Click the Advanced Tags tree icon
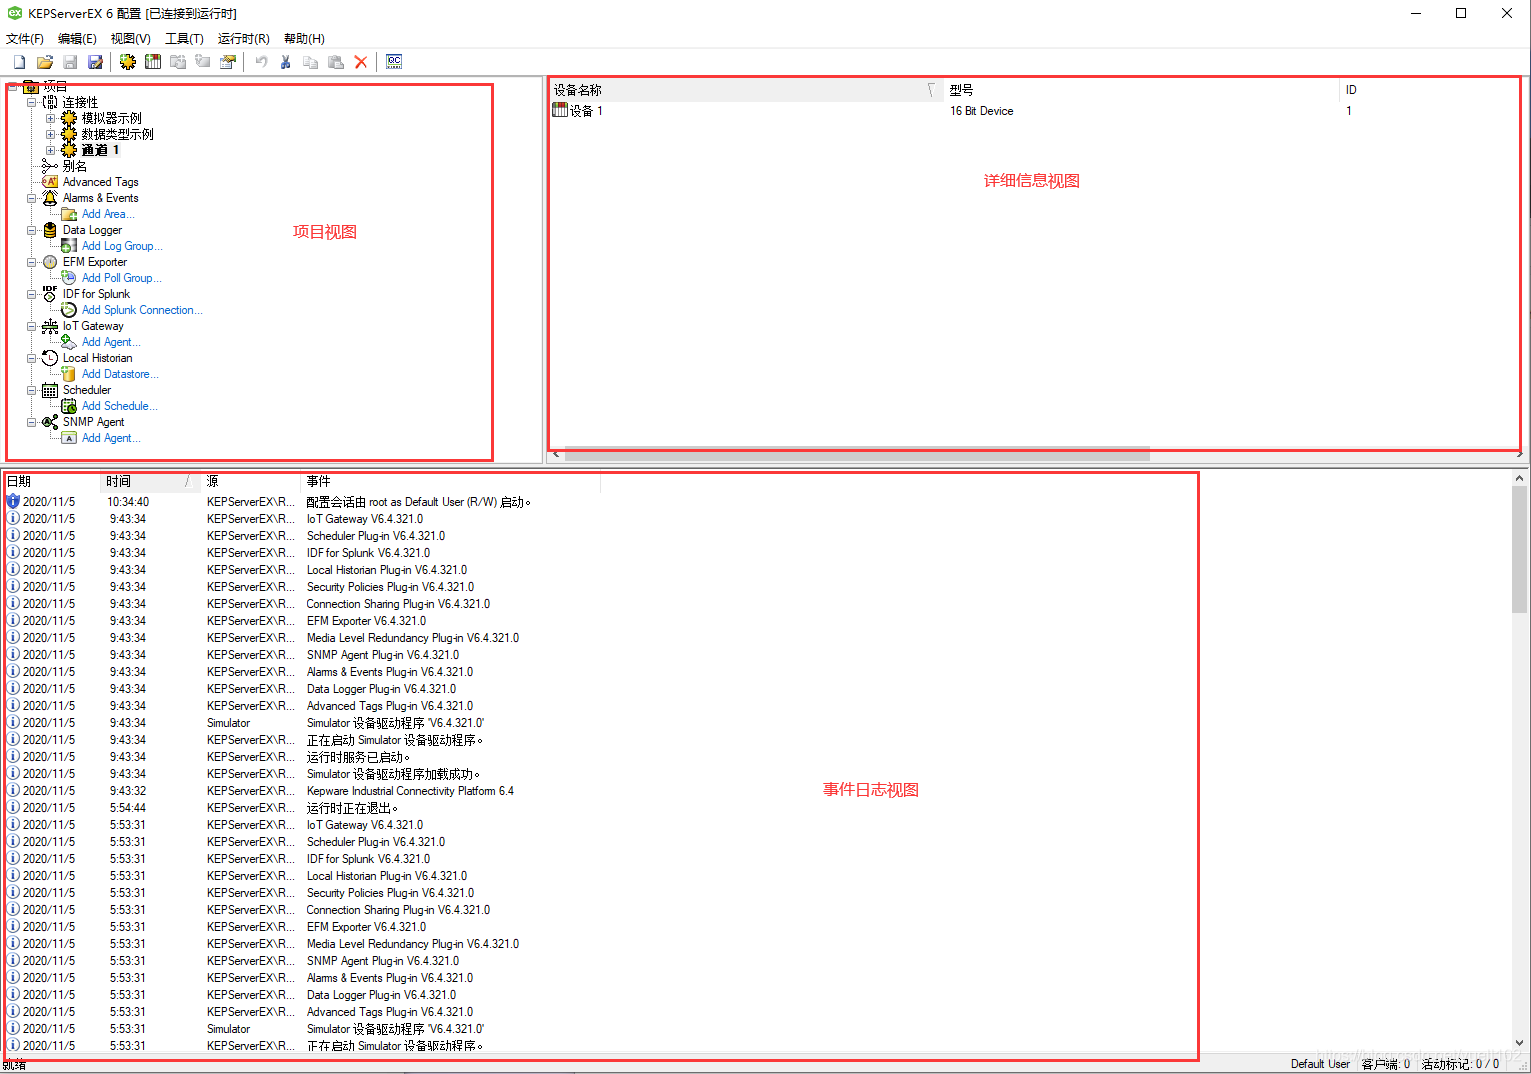1531x1074 pixels. [50, 182]
